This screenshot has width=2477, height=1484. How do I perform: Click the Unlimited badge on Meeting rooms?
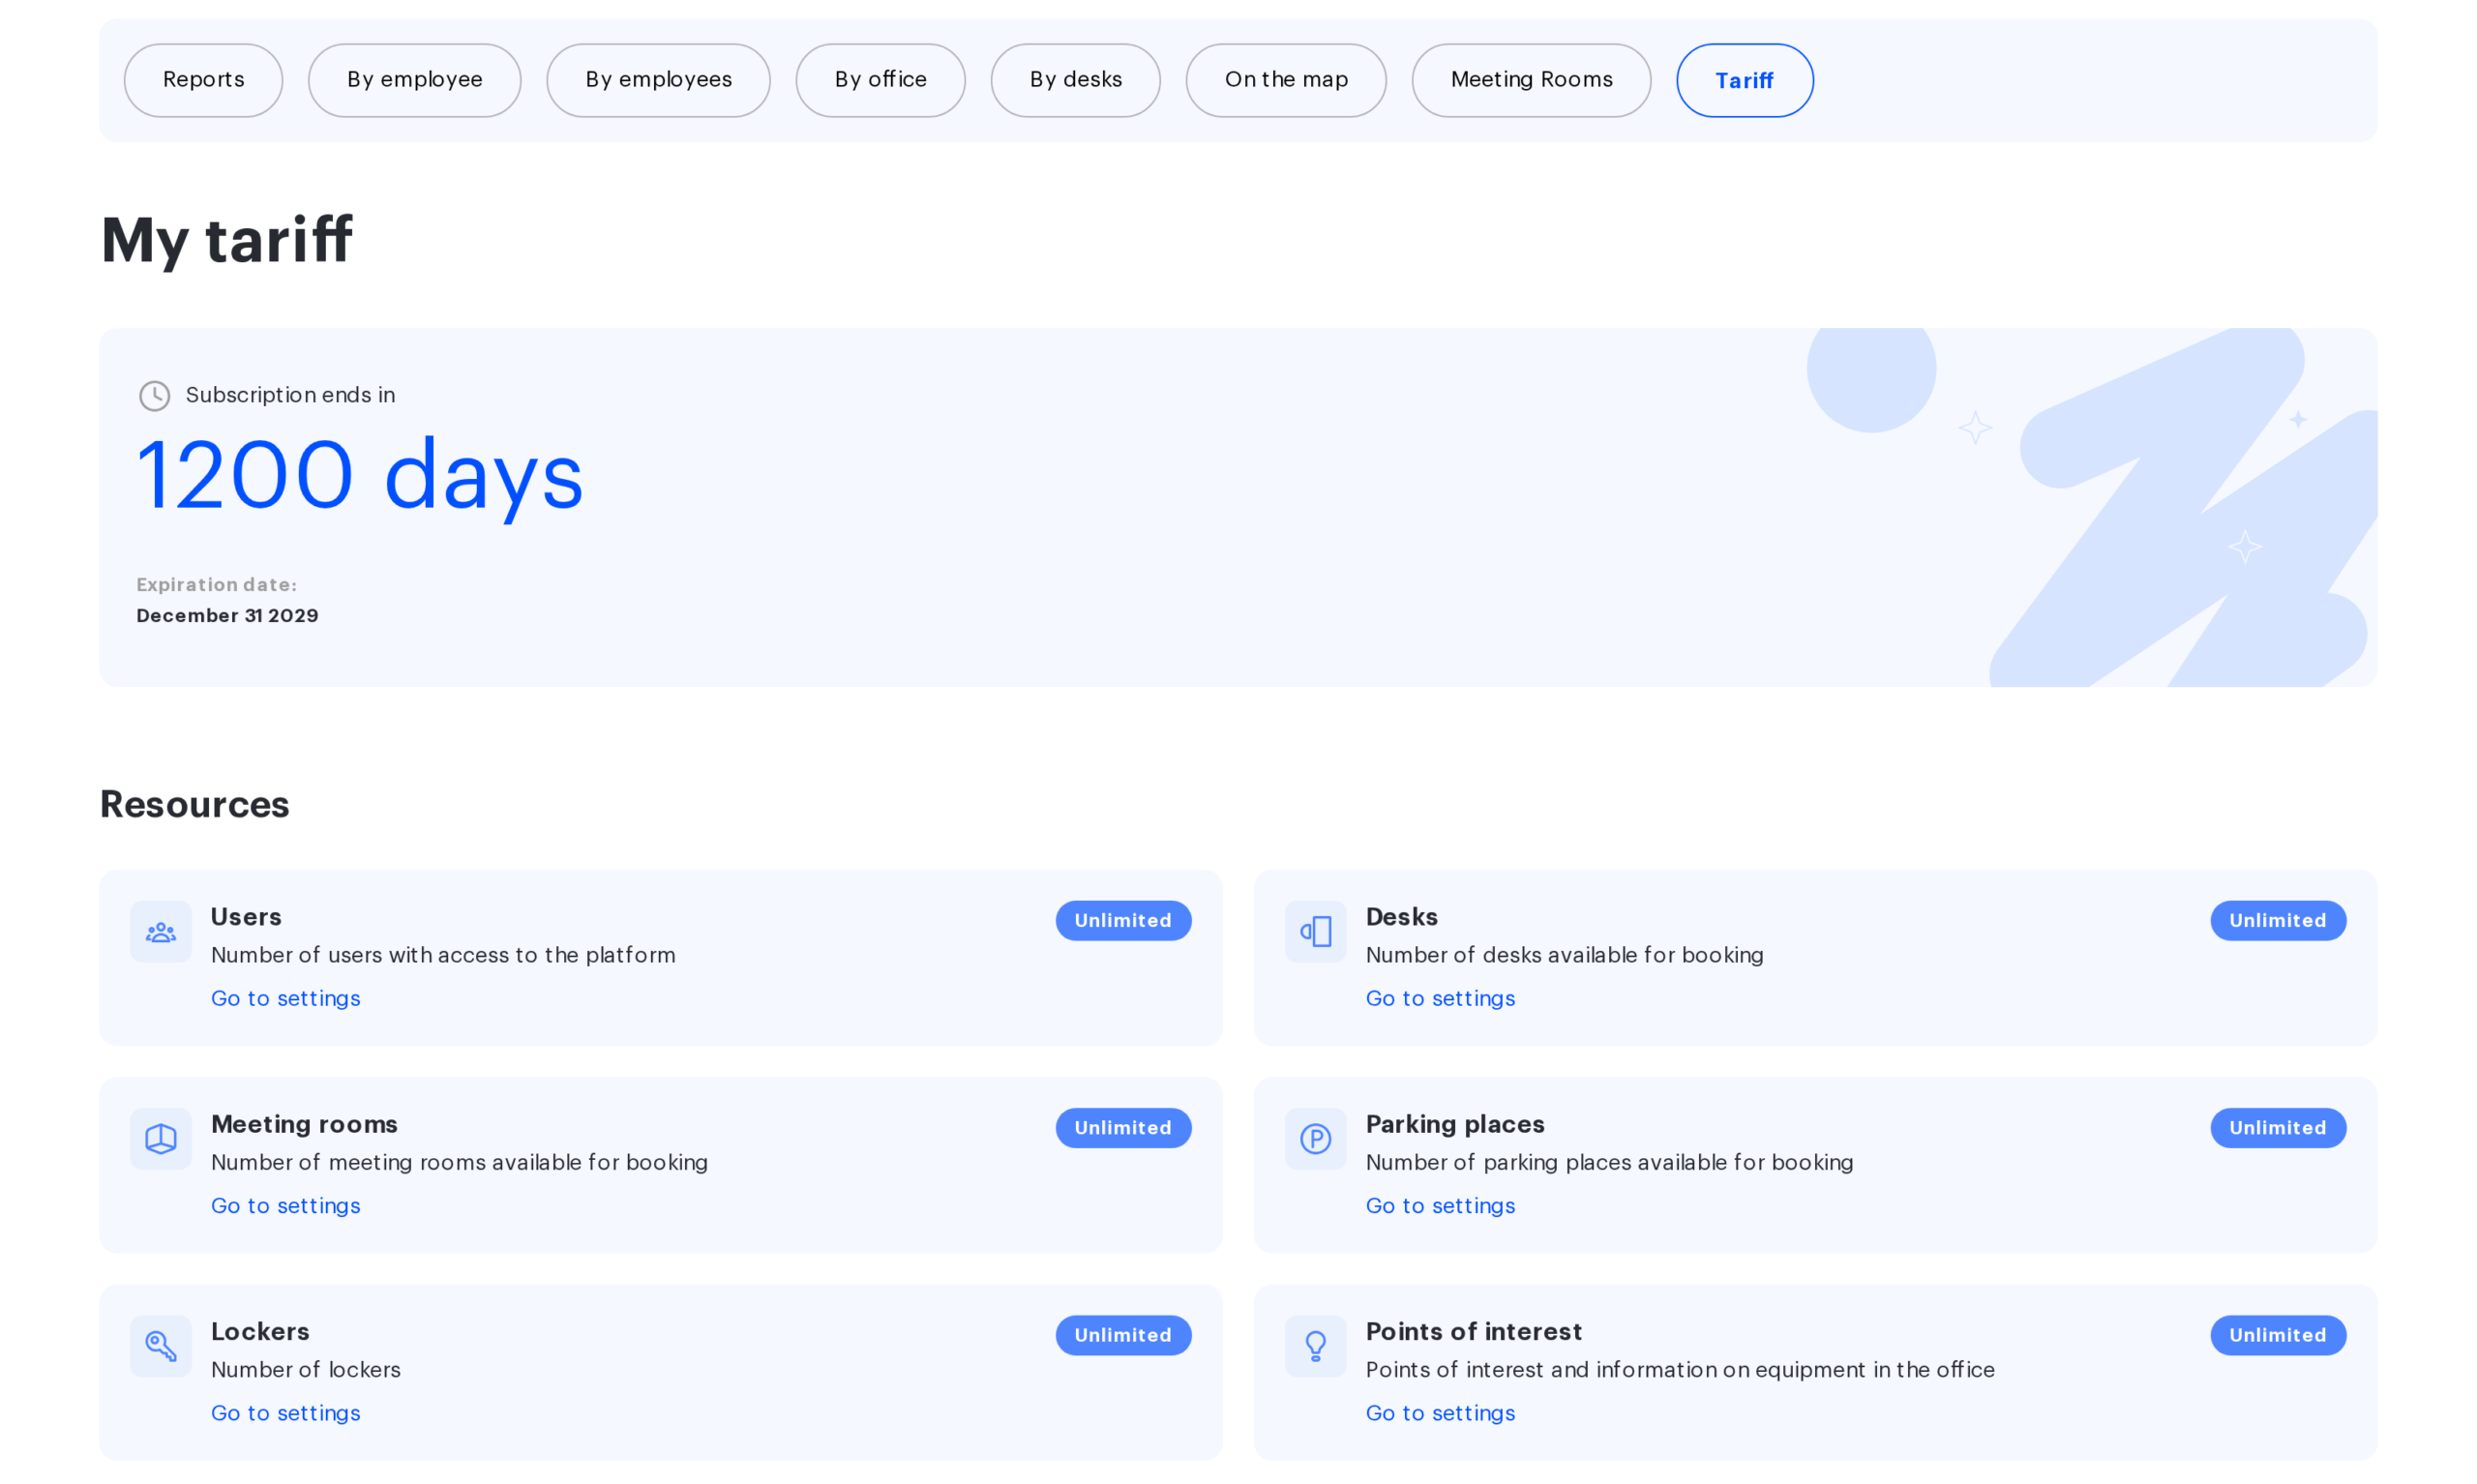[x=1123, y=1127]
